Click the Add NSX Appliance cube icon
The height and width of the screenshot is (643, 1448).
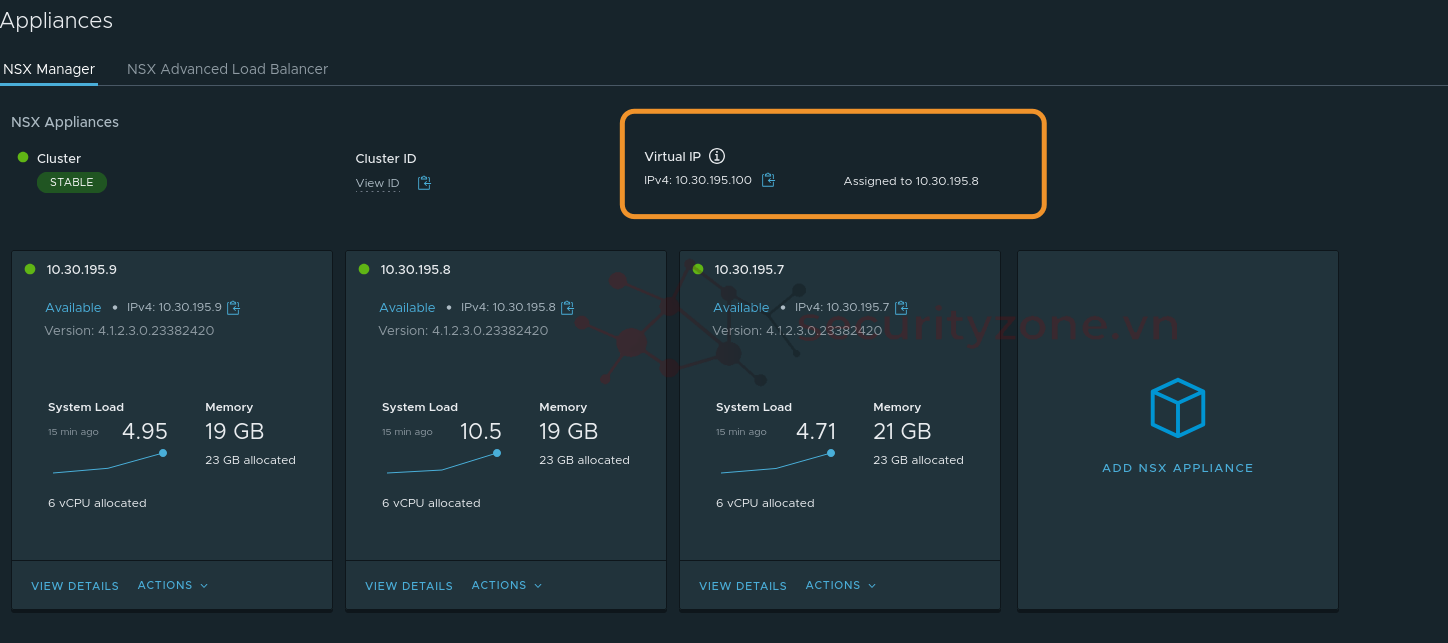pos(1177,408)
